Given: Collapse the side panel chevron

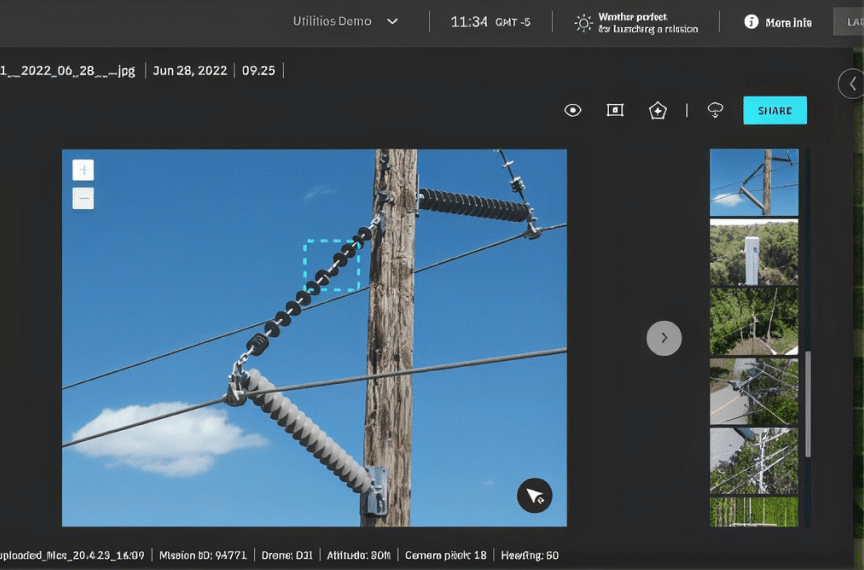Looking at the screenshot, I should click(852, 84).
